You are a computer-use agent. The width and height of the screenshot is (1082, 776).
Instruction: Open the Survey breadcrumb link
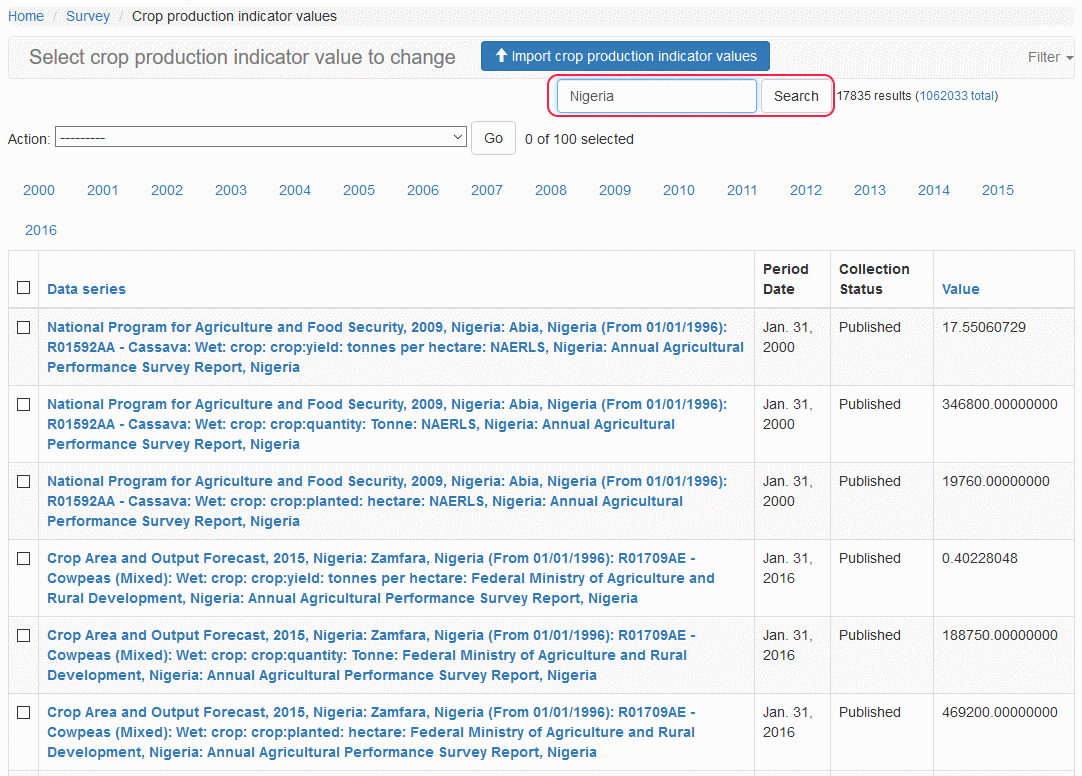pos(88,16)
